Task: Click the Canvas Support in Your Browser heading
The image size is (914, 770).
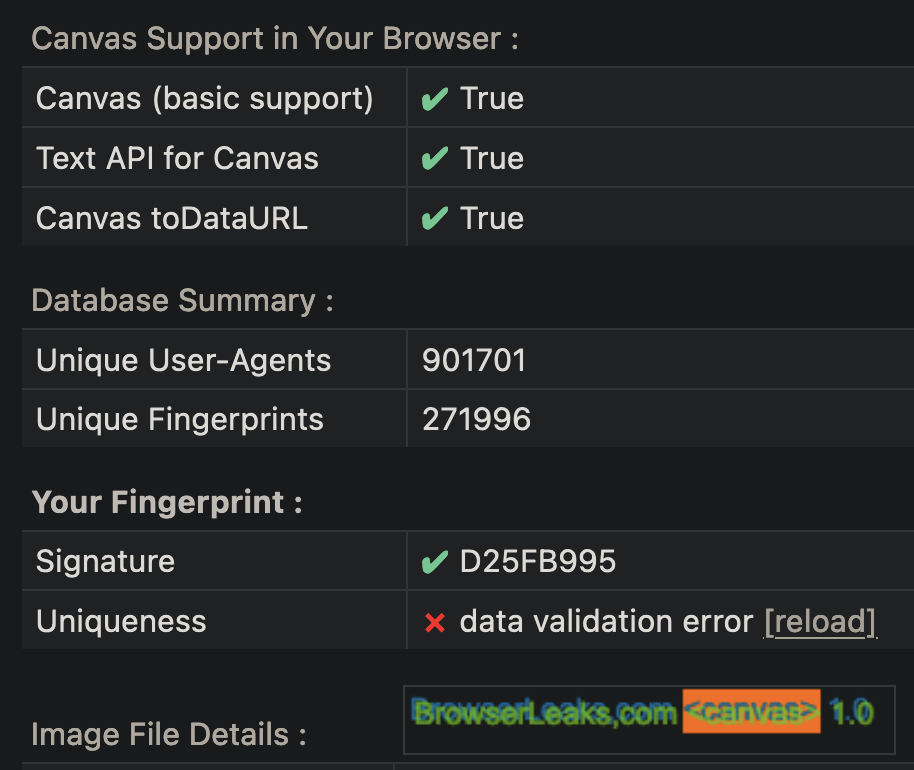Action: [275, 39]
